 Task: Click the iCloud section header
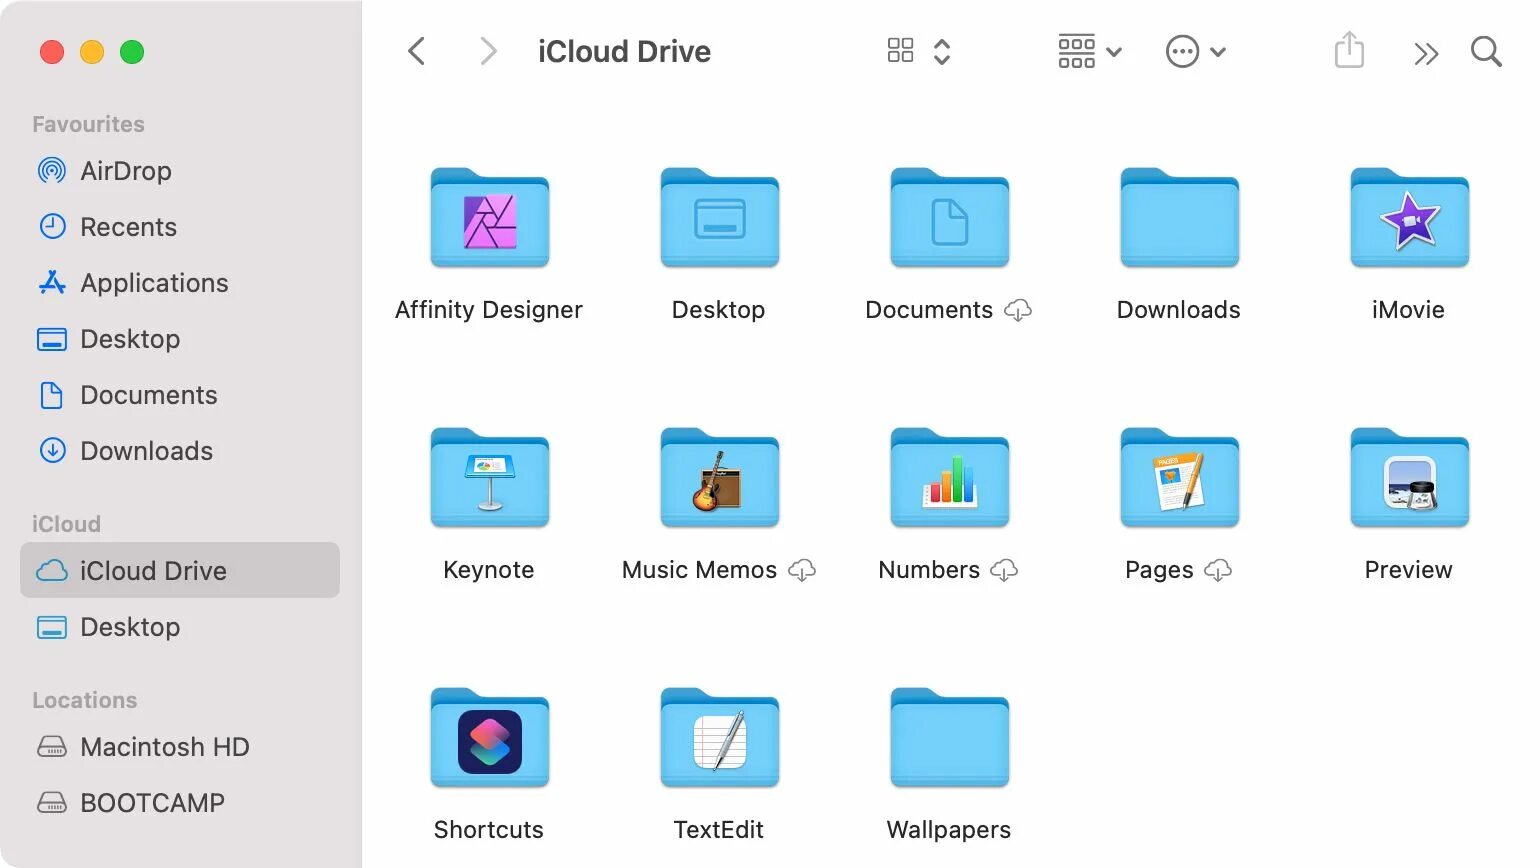66,524
